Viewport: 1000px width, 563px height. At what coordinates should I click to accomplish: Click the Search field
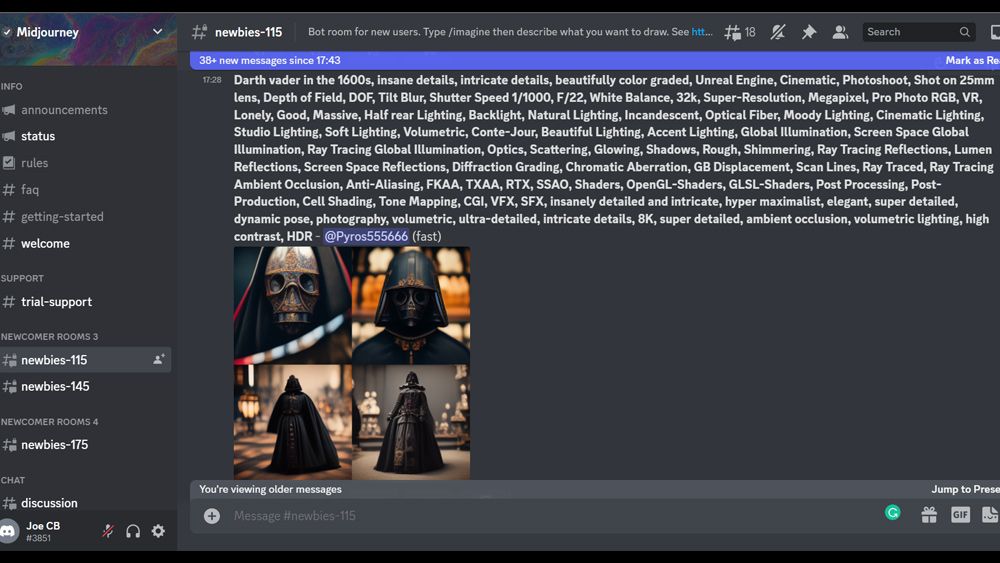(918, 32)
